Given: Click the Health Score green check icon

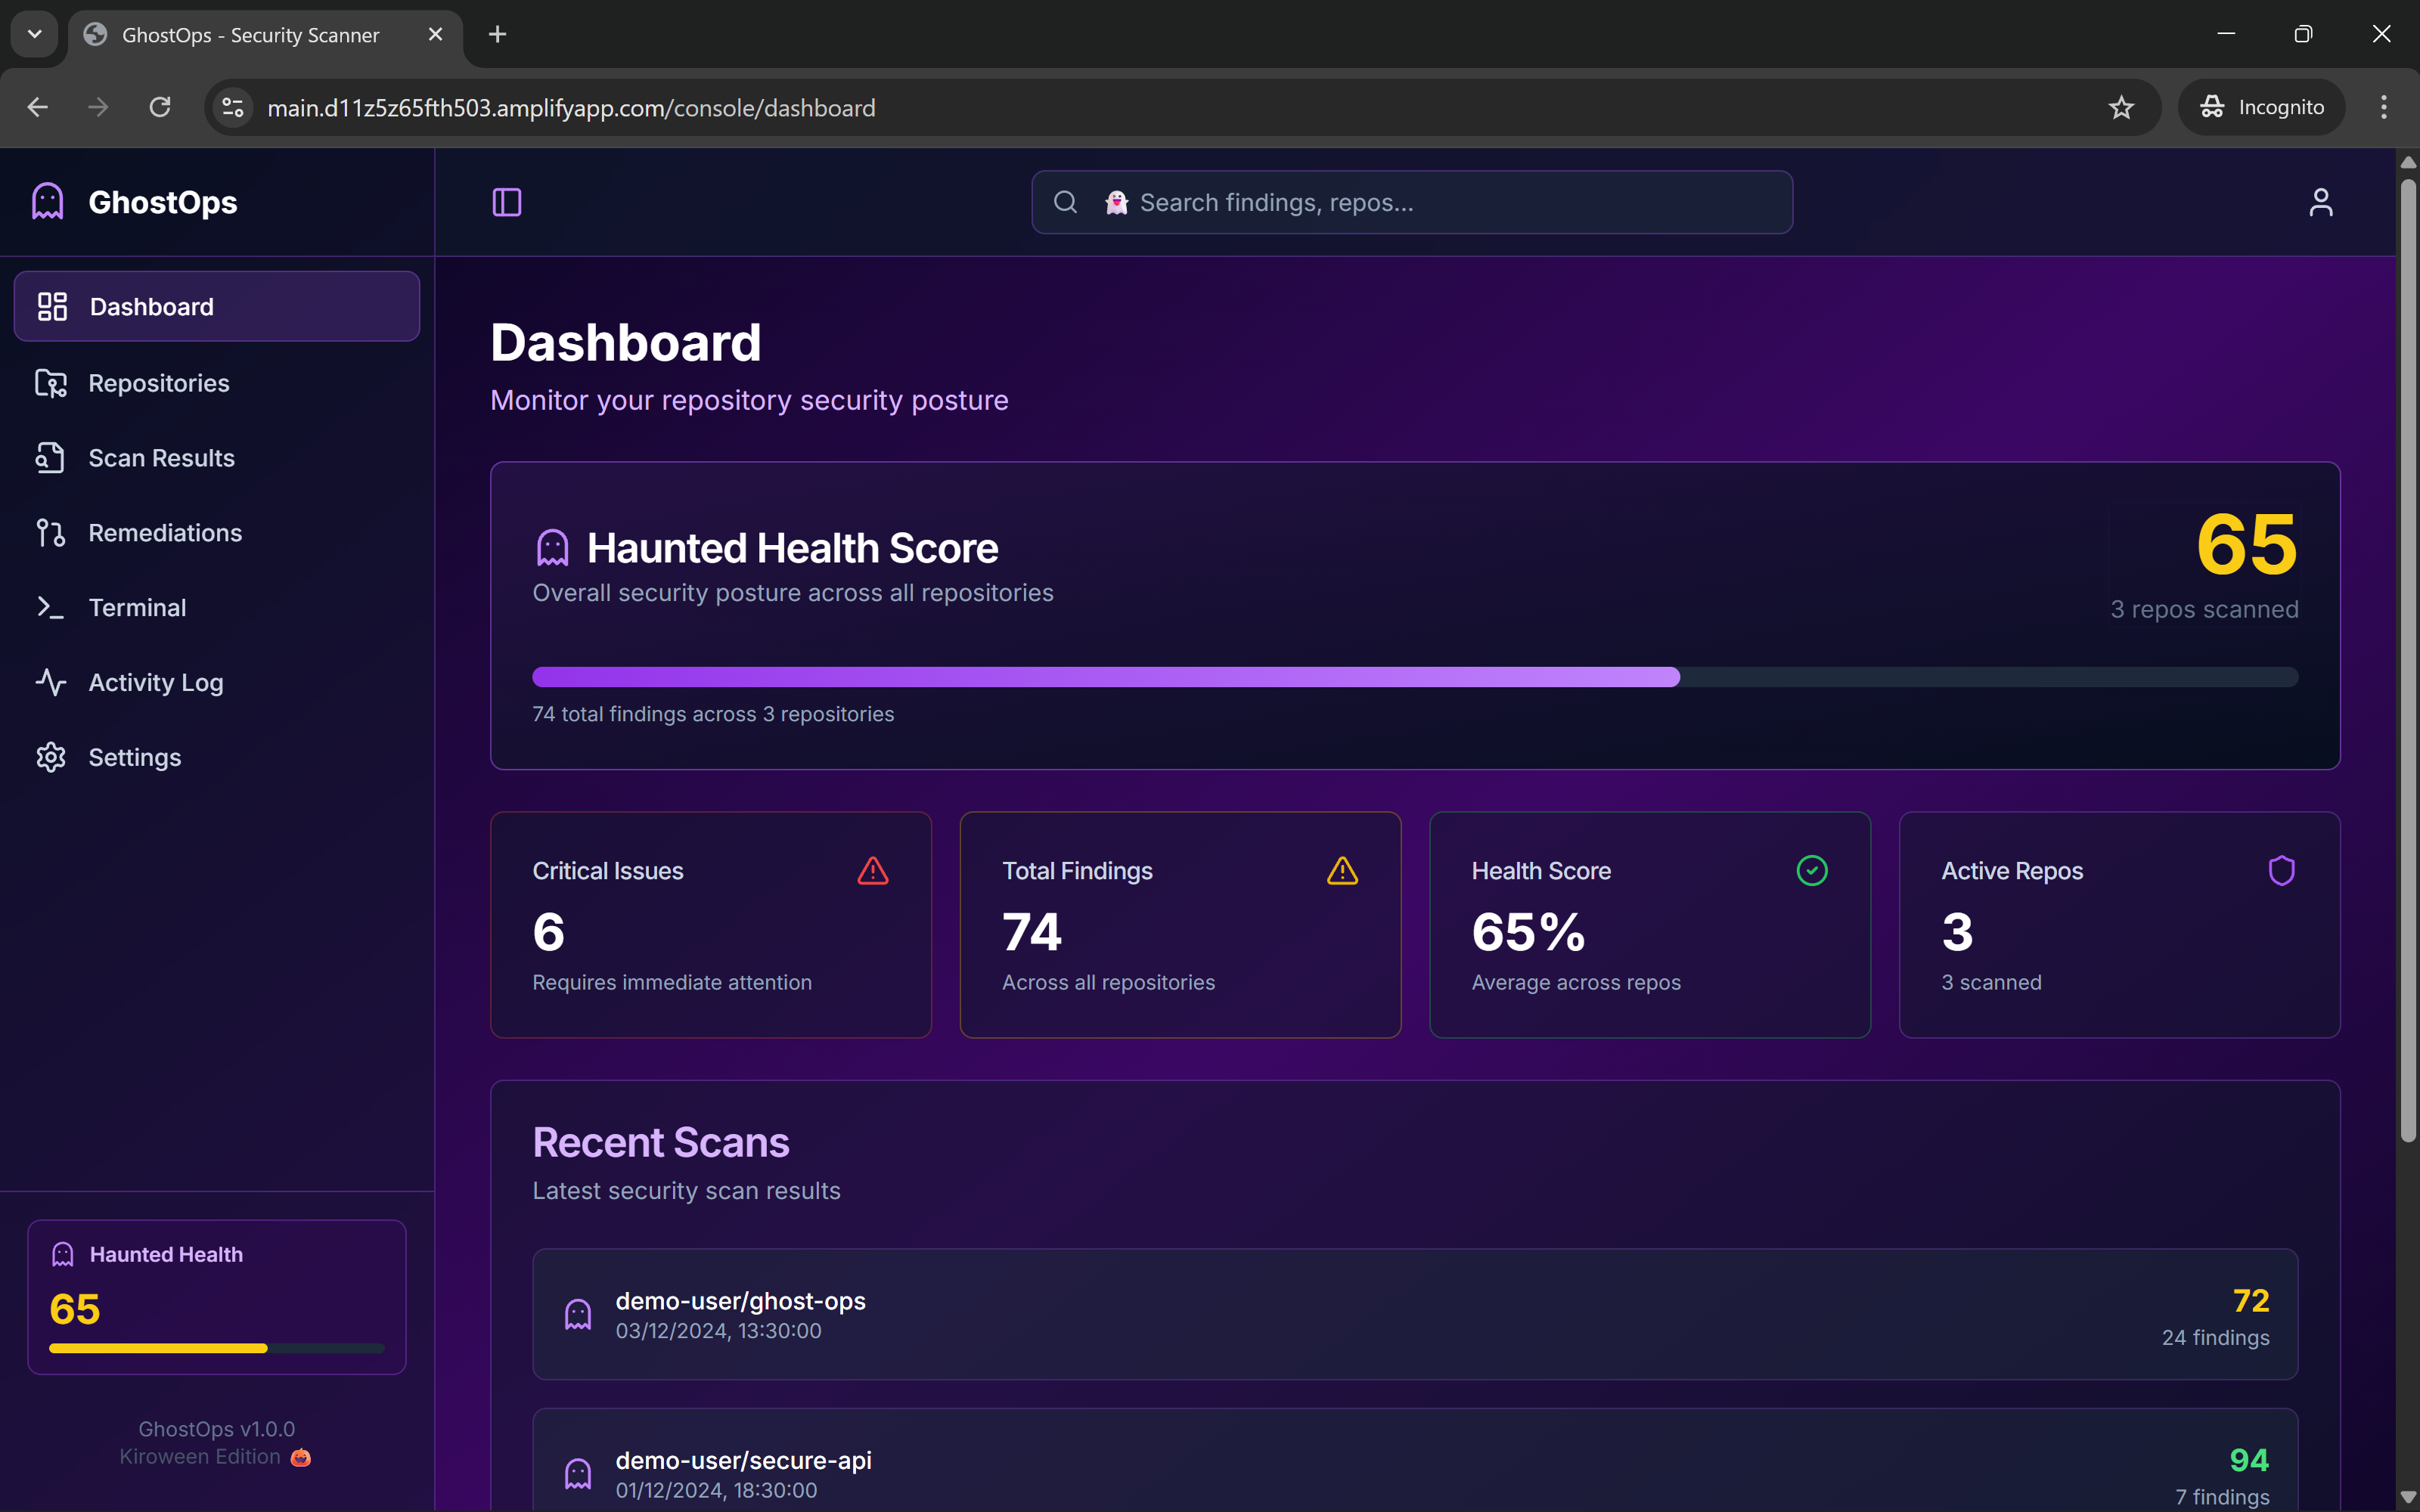Looking at the screenshot, I should pos(1811,871).
